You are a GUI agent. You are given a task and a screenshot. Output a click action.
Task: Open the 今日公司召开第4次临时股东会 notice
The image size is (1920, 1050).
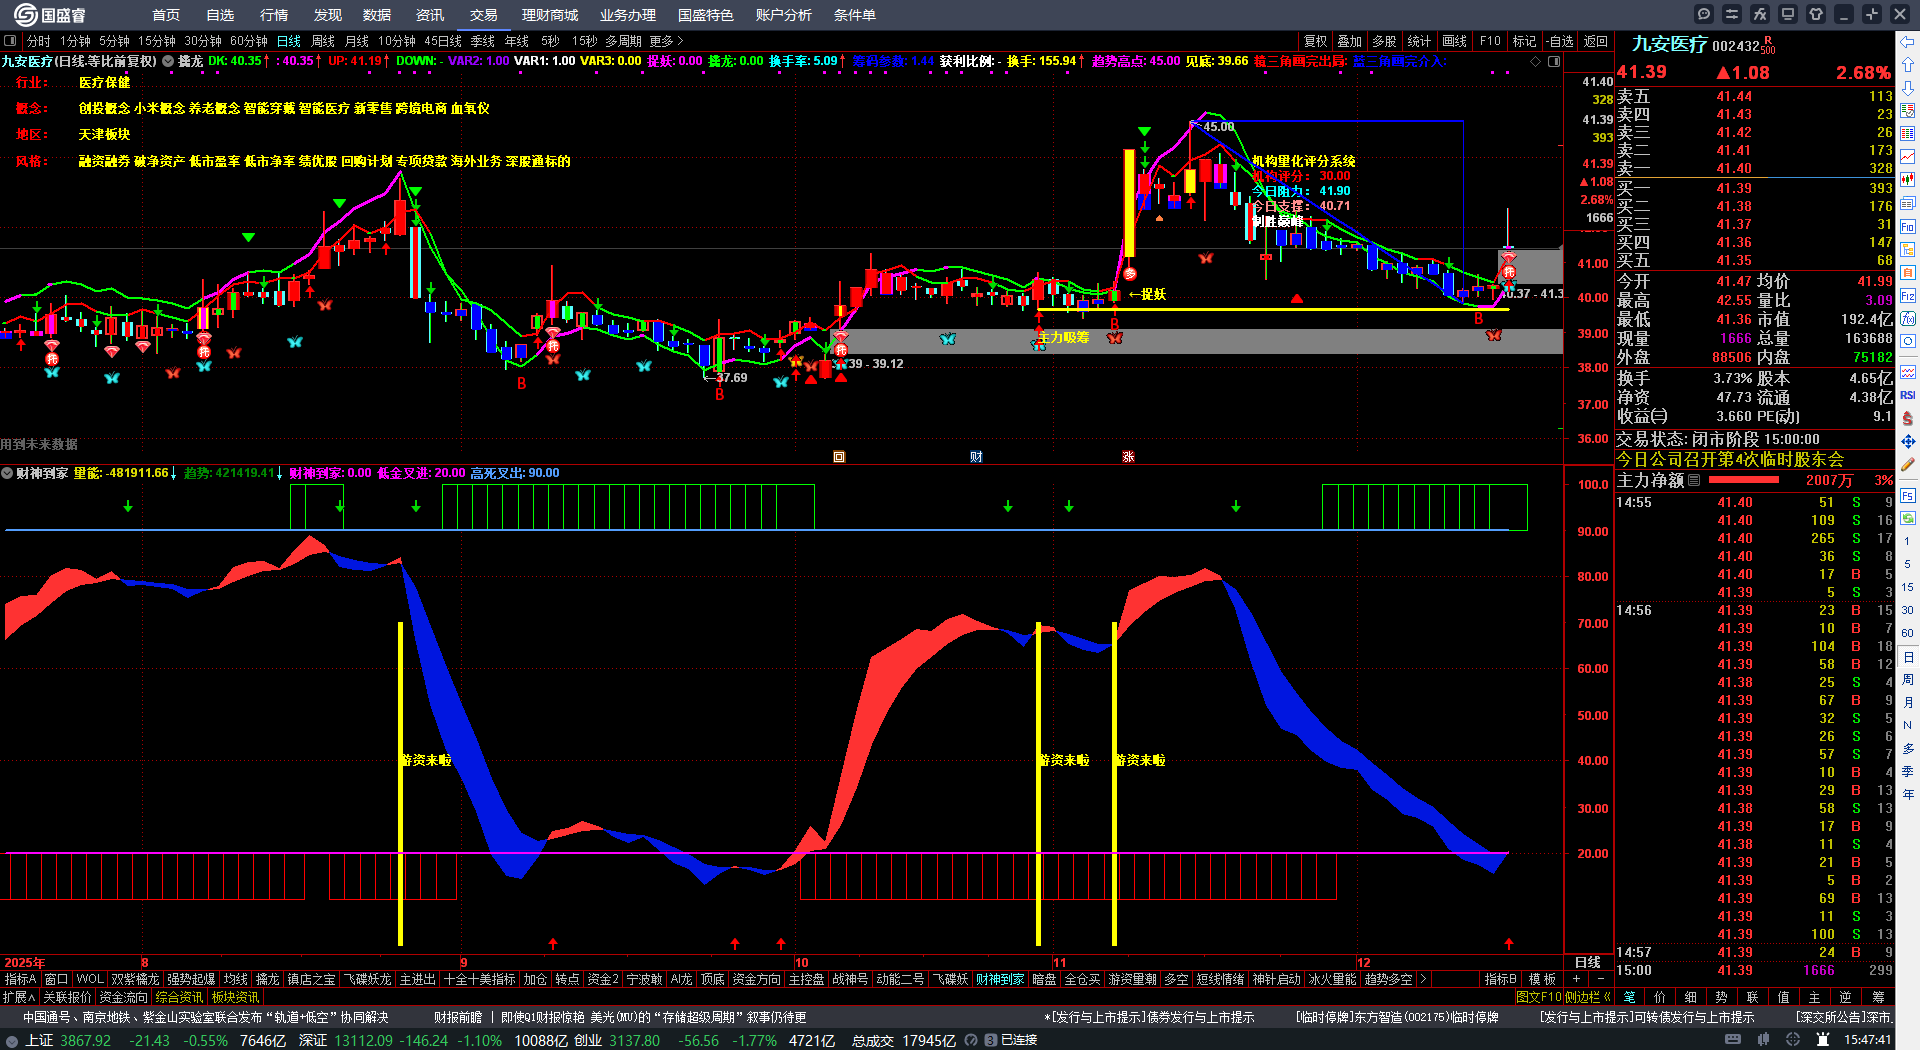[x=1730, y=459]
